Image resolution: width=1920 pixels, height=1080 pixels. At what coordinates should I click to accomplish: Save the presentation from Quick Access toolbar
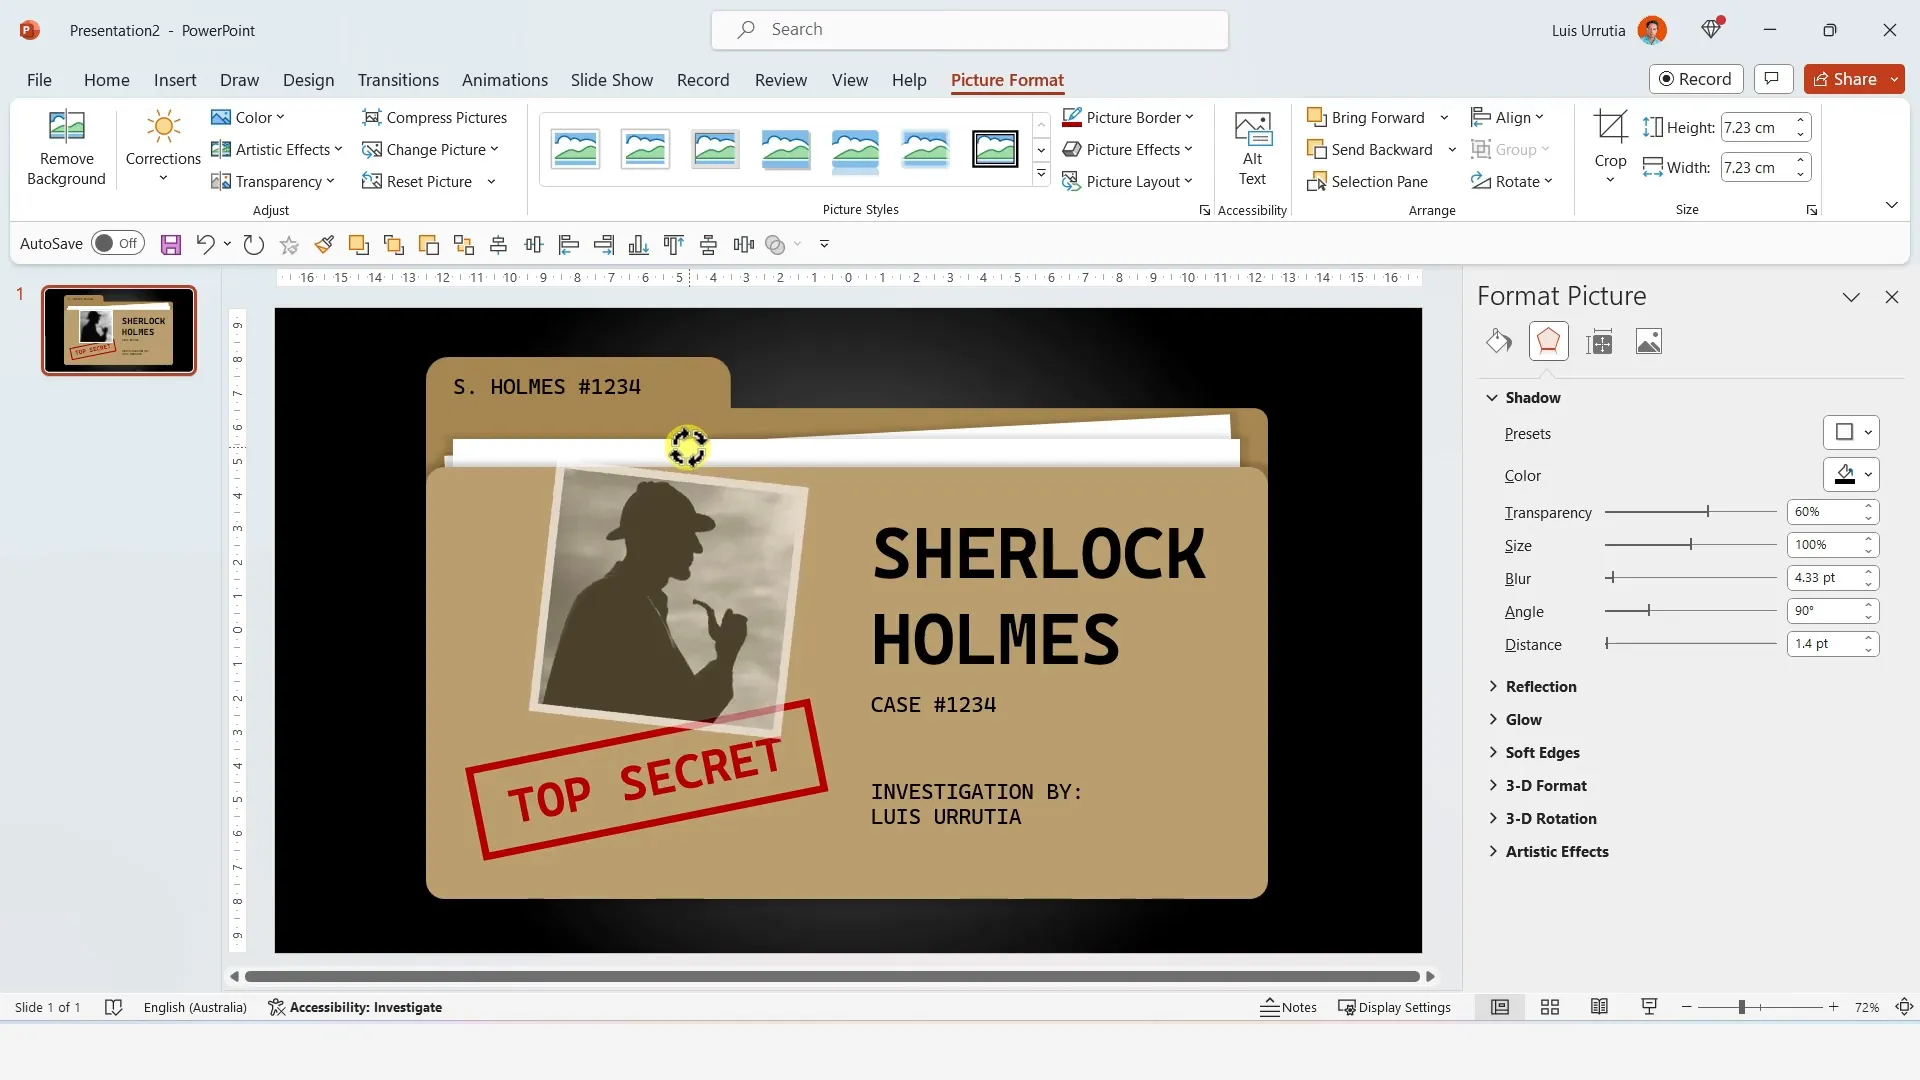click(x=171, y=244)
